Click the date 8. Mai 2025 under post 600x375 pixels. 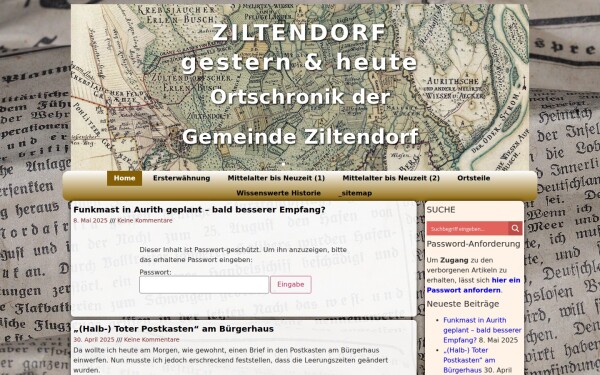(x=90, y=221)
